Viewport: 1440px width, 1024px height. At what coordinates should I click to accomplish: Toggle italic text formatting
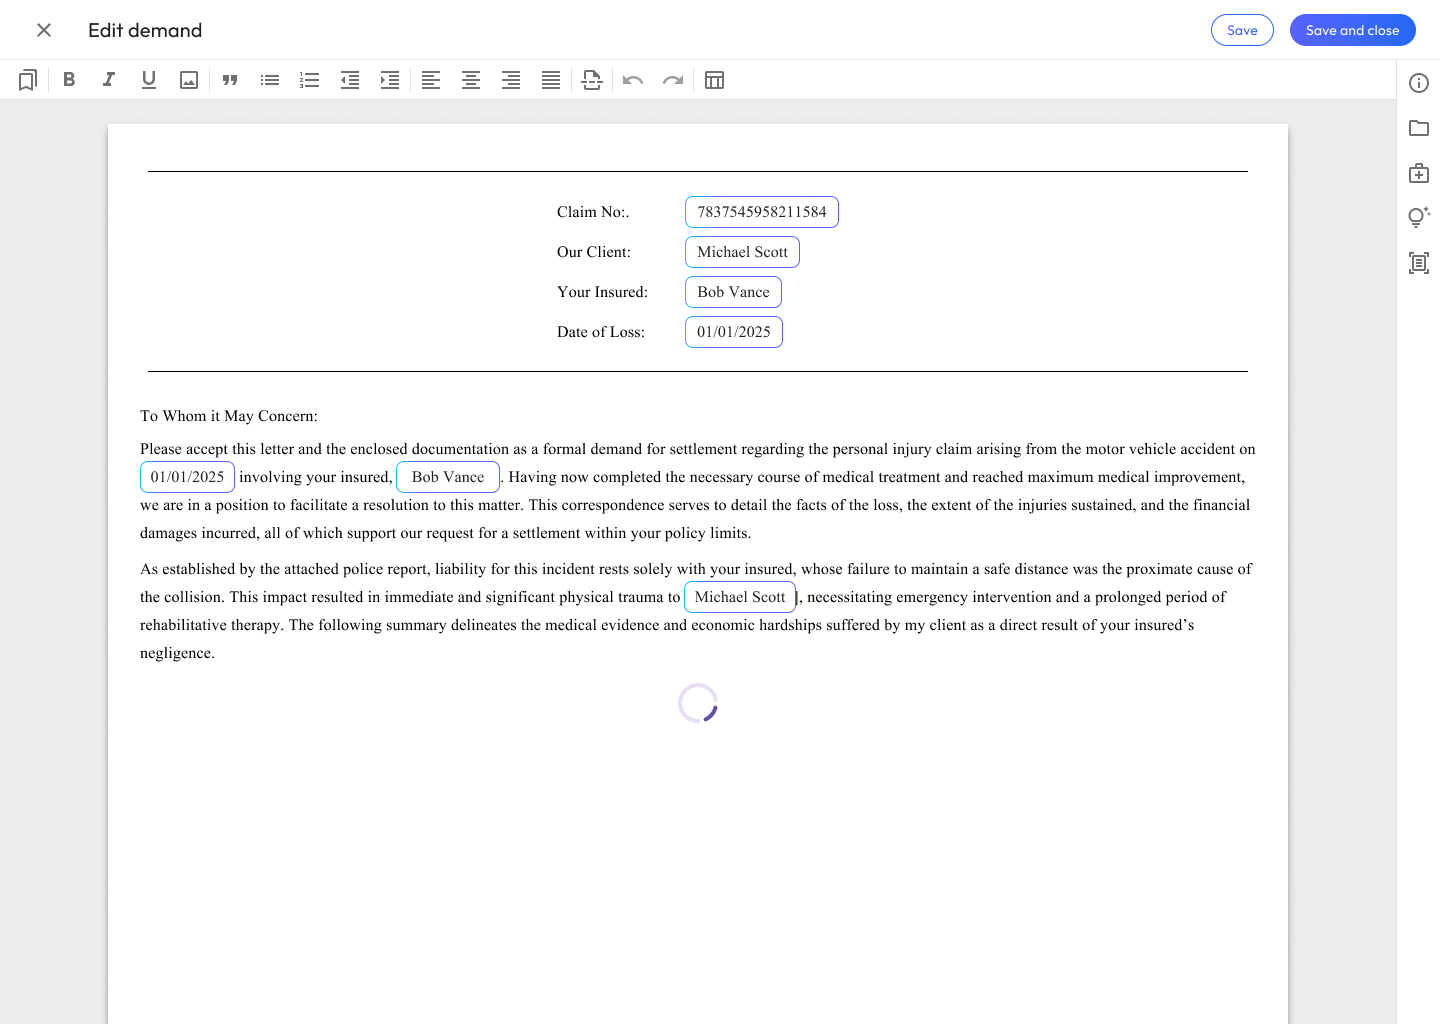pos(109,80)
